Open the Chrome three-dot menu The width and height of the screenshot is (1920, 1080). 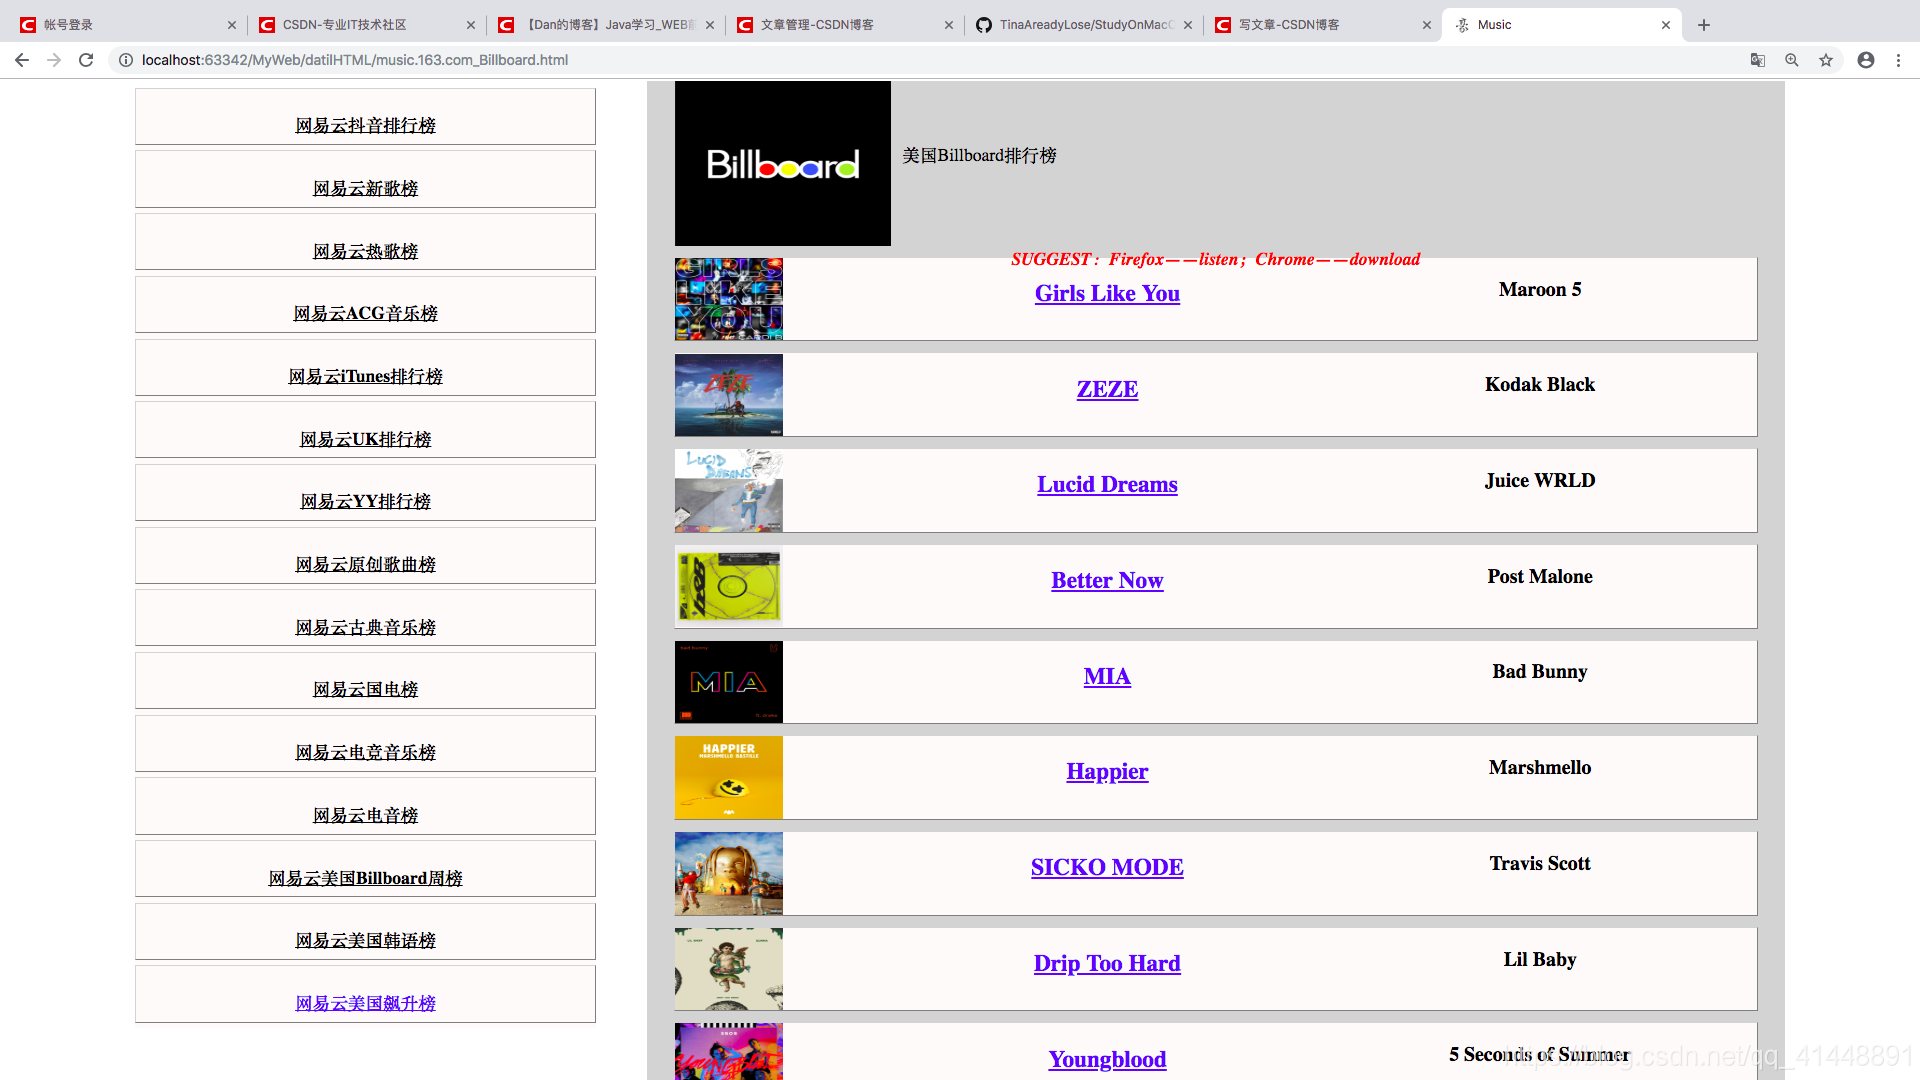click(x=1898, y=60)
